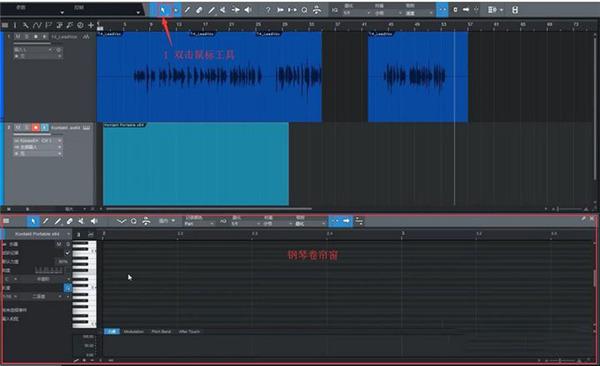Open the scale key C dropdown
This screenshot has width=600, height=366.
pos(11,279)
